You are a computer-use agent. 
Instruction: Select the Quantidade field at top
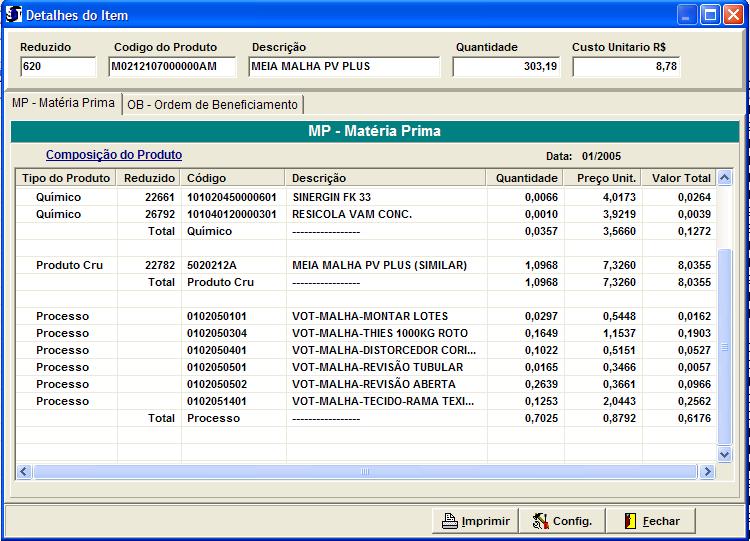pos(508,67)
